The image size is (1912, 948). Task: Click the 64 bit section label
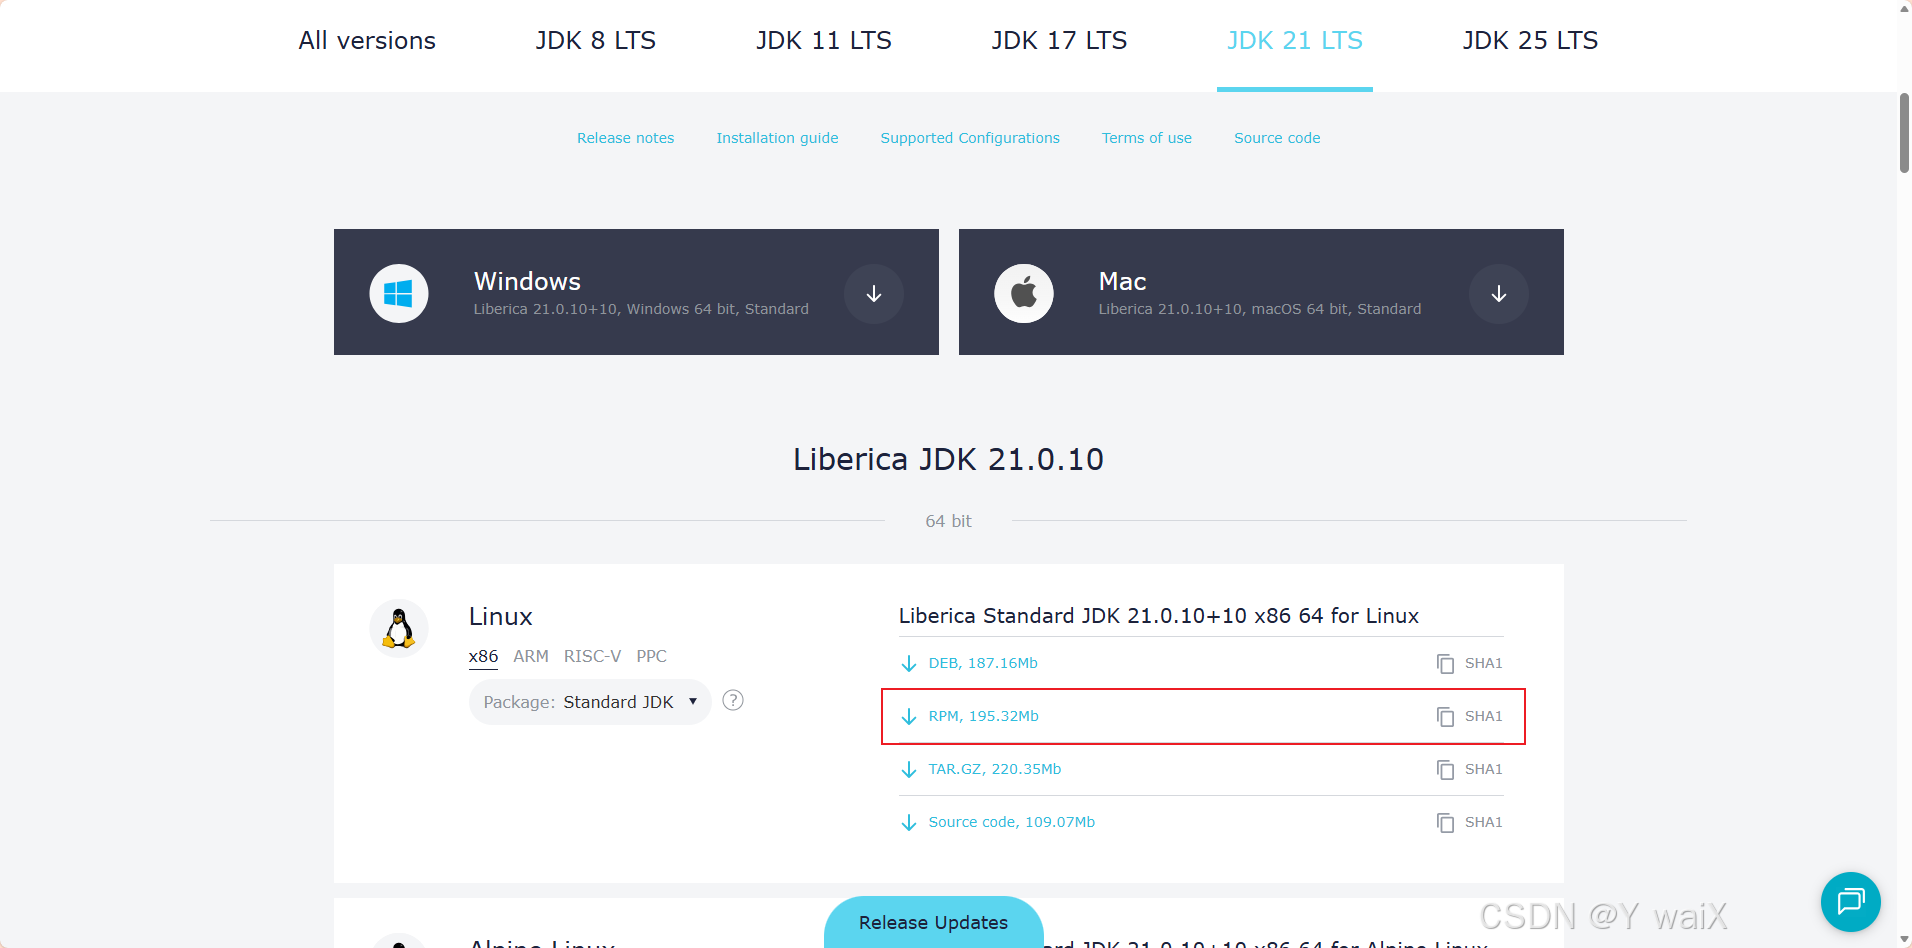click(x=948, y=521)
